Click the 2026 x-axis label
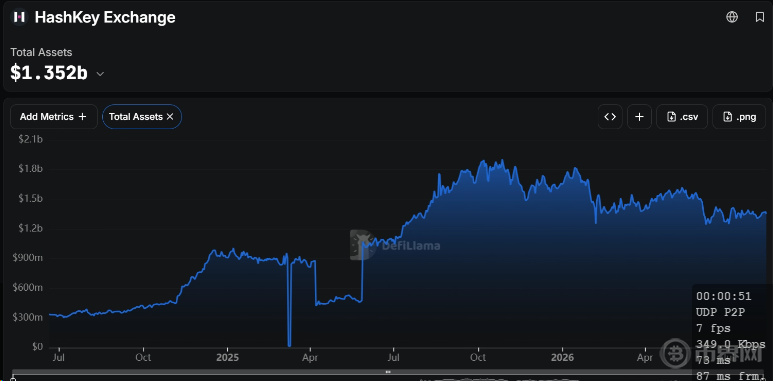773x381 pixels. (563, 357)
